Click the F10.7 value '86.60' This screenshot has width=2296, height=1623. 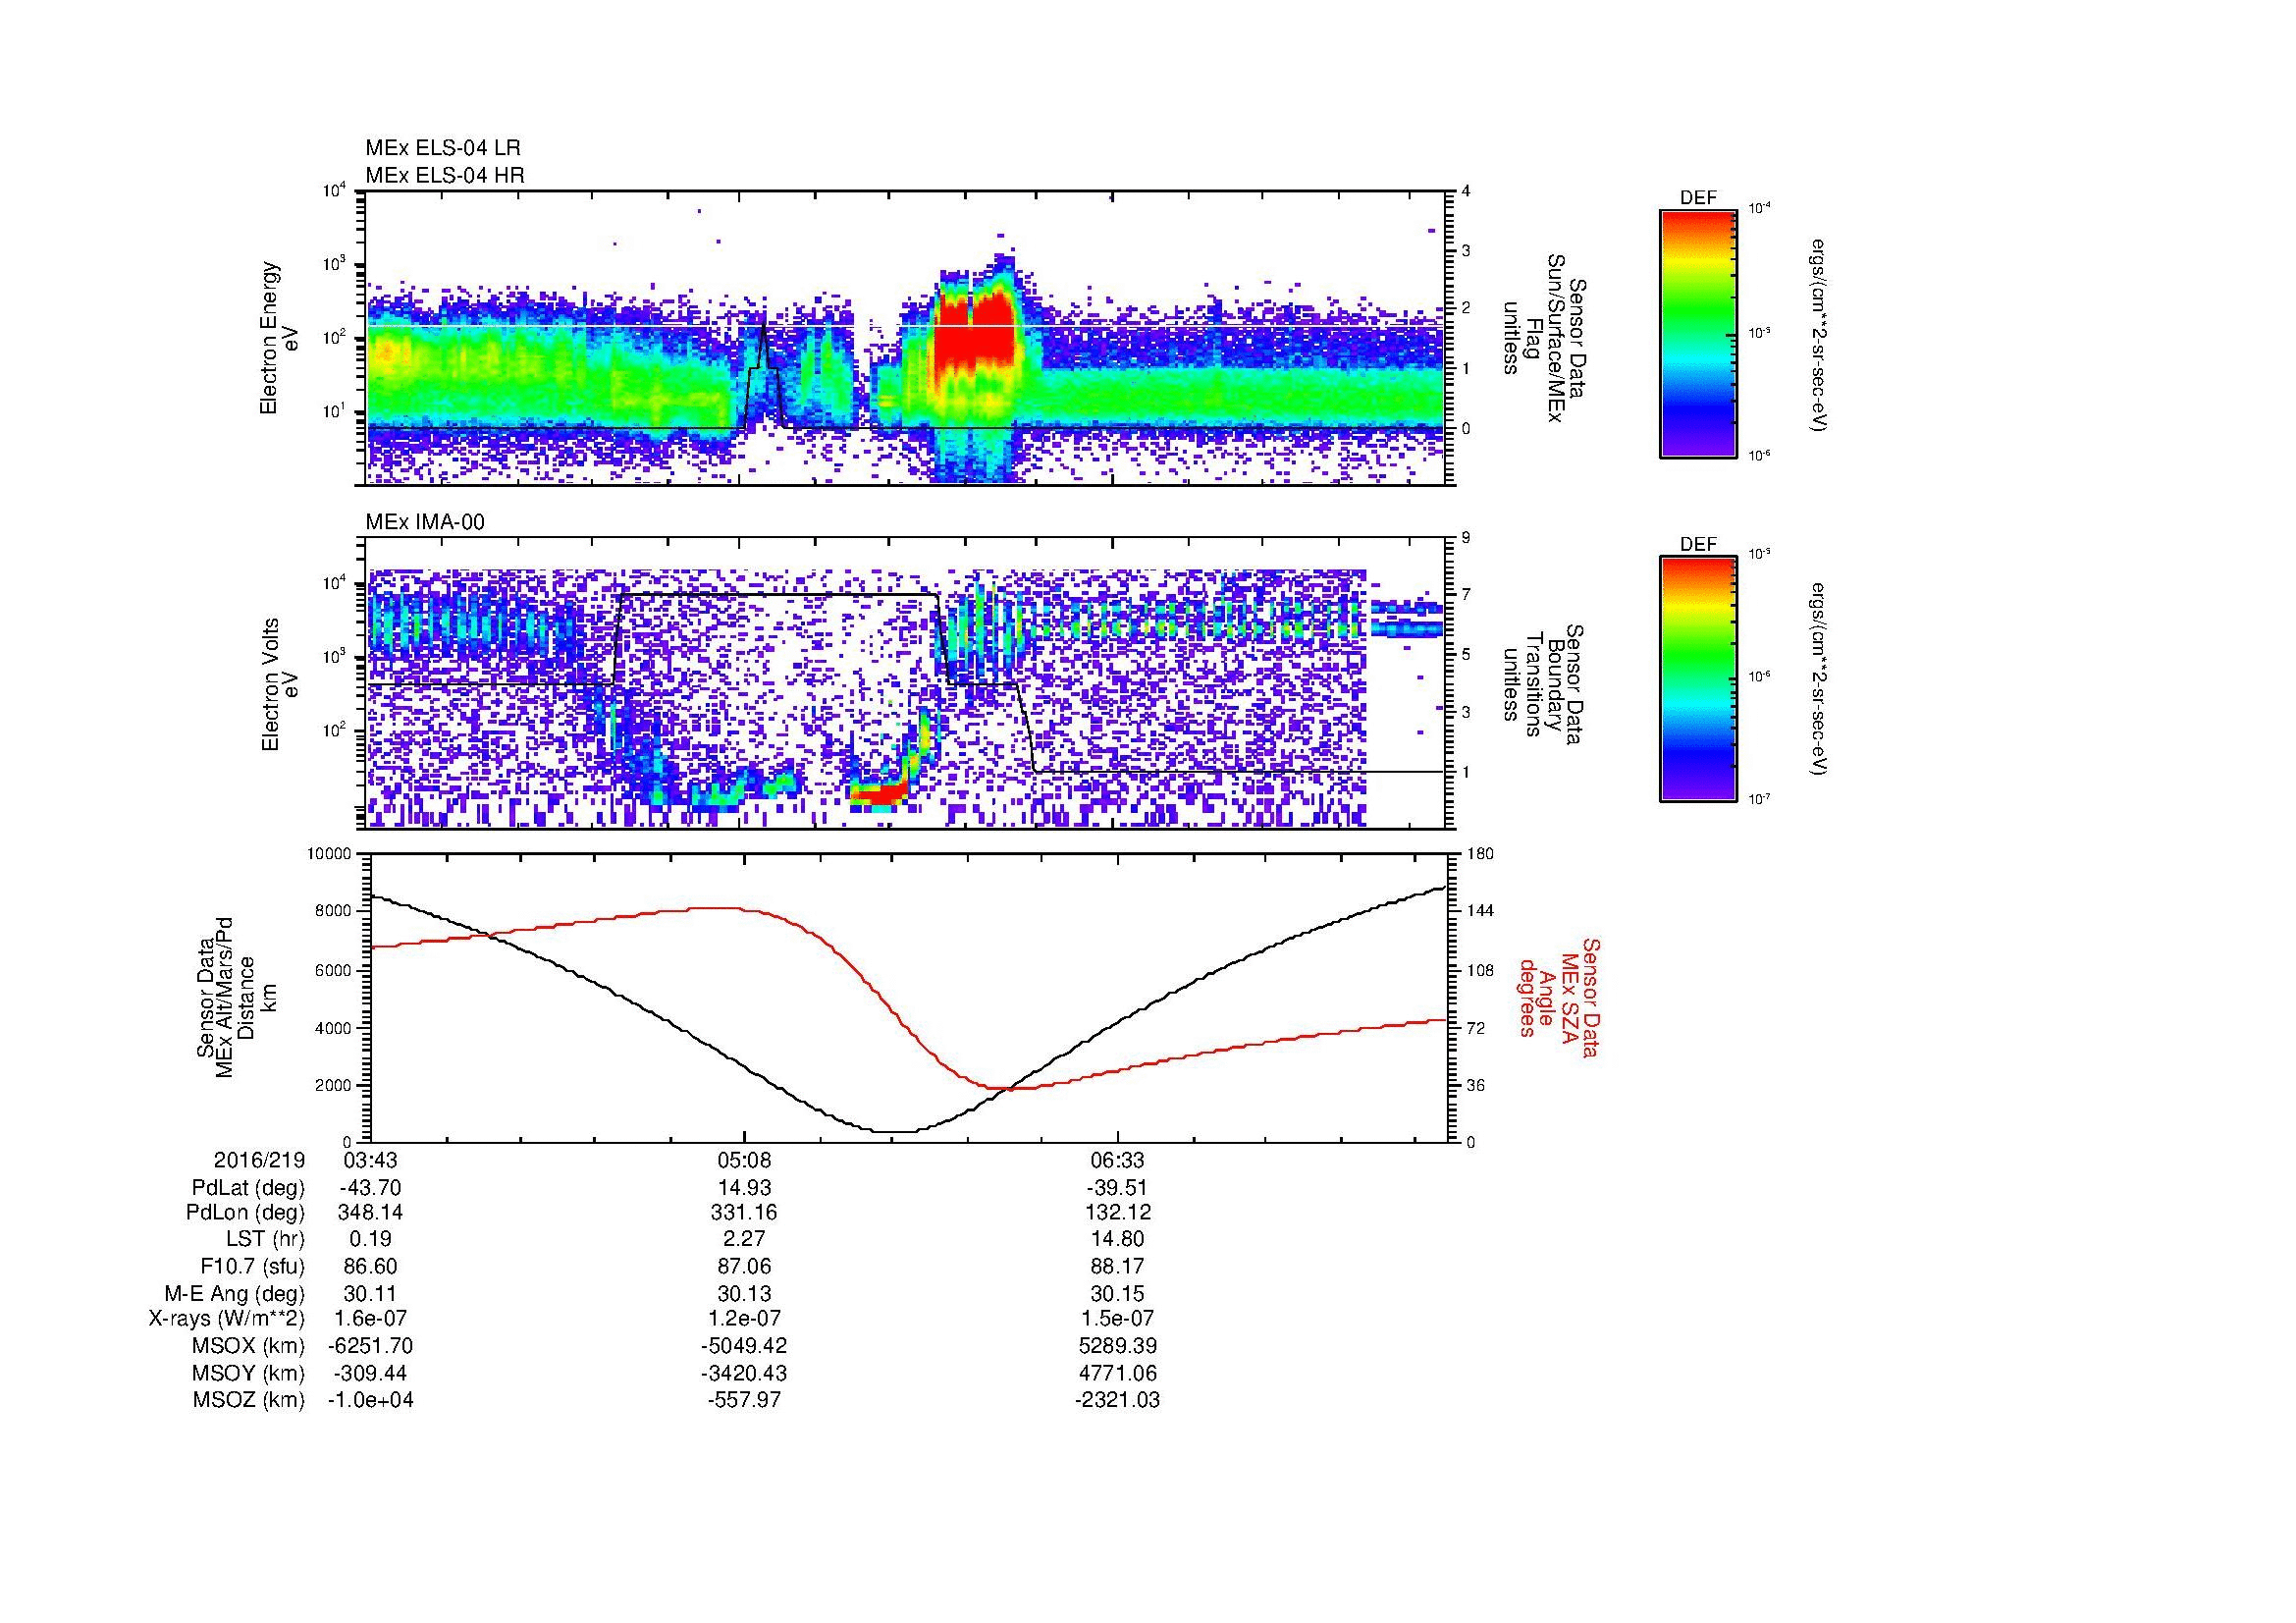[x=370, y=1266]
